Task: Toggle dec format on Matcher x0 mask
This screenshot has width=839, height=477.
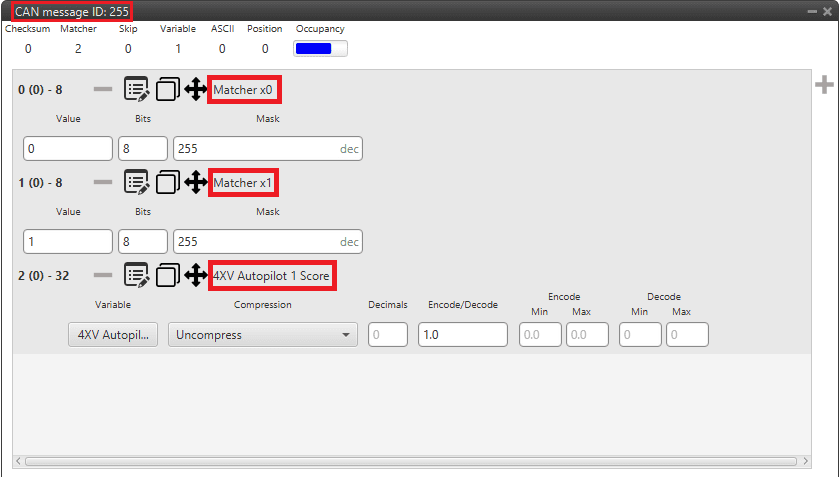Action: point(348,149)
